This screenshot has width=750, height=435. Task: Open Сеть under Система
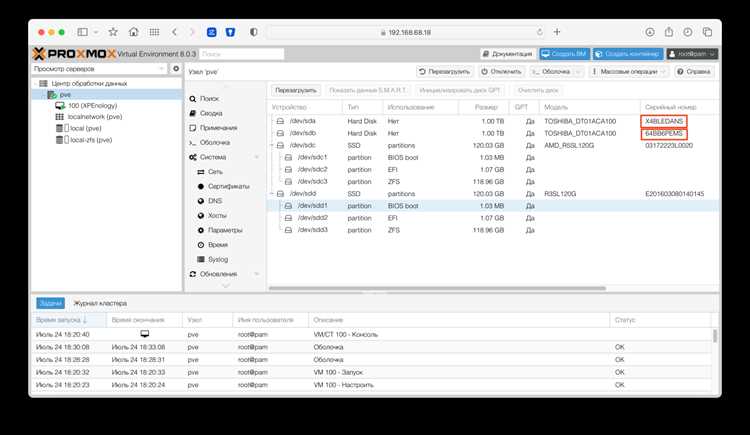(215, 172)
